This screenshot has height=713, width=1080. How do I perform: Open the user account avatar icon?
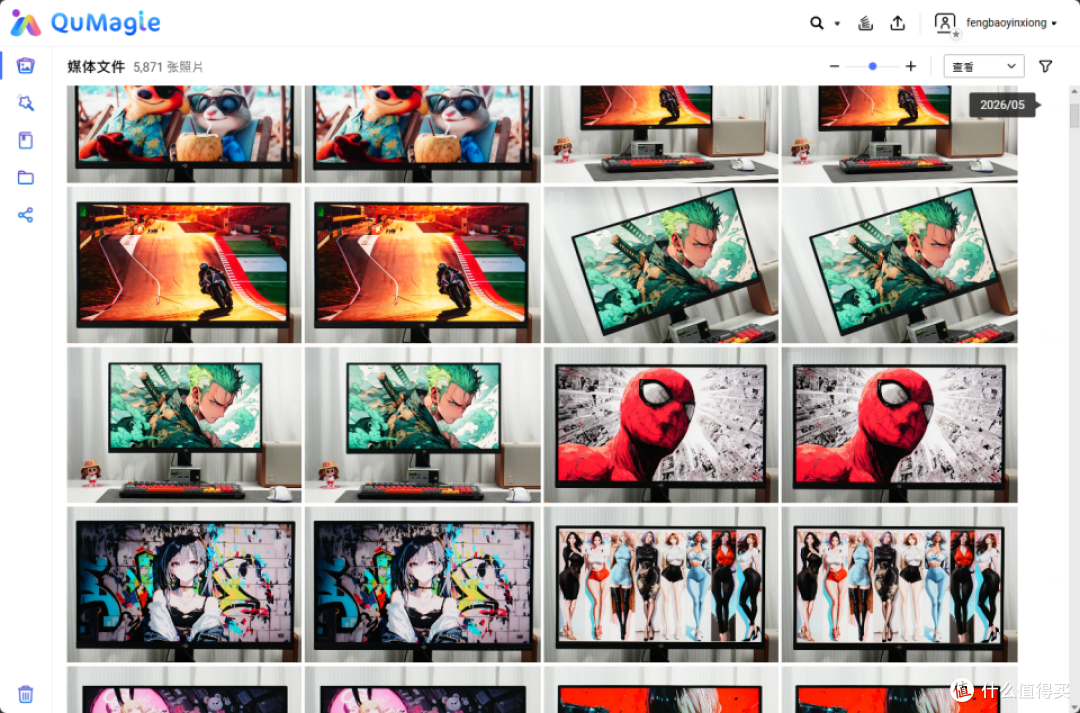(x=946, y=23)
